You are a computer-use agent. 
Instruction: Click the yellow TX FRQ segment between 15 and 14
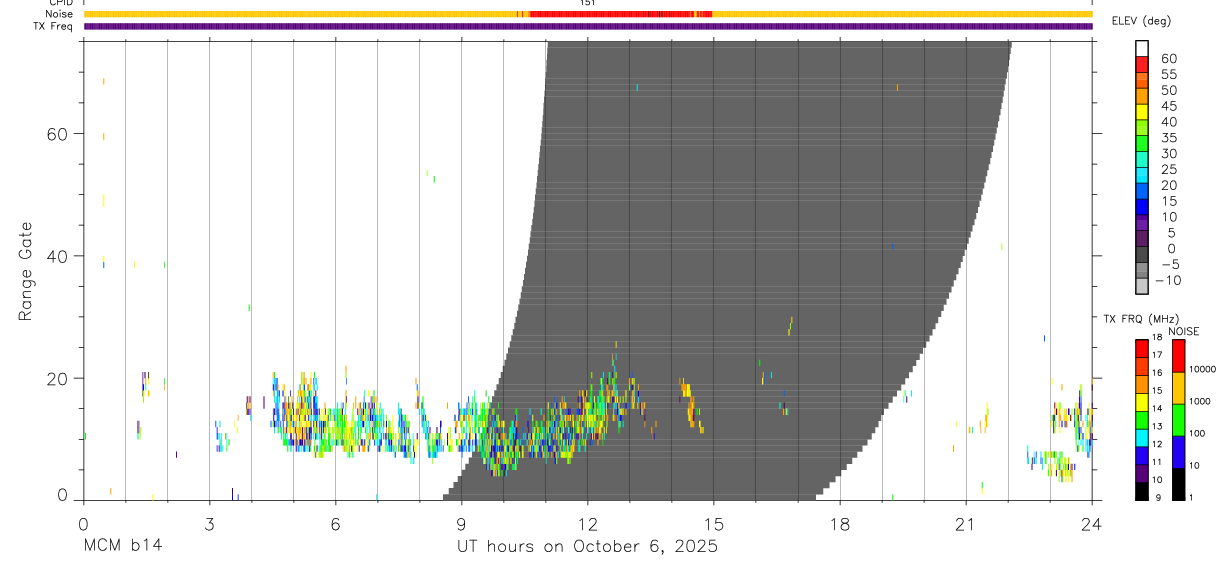[x=1141, y=401]
